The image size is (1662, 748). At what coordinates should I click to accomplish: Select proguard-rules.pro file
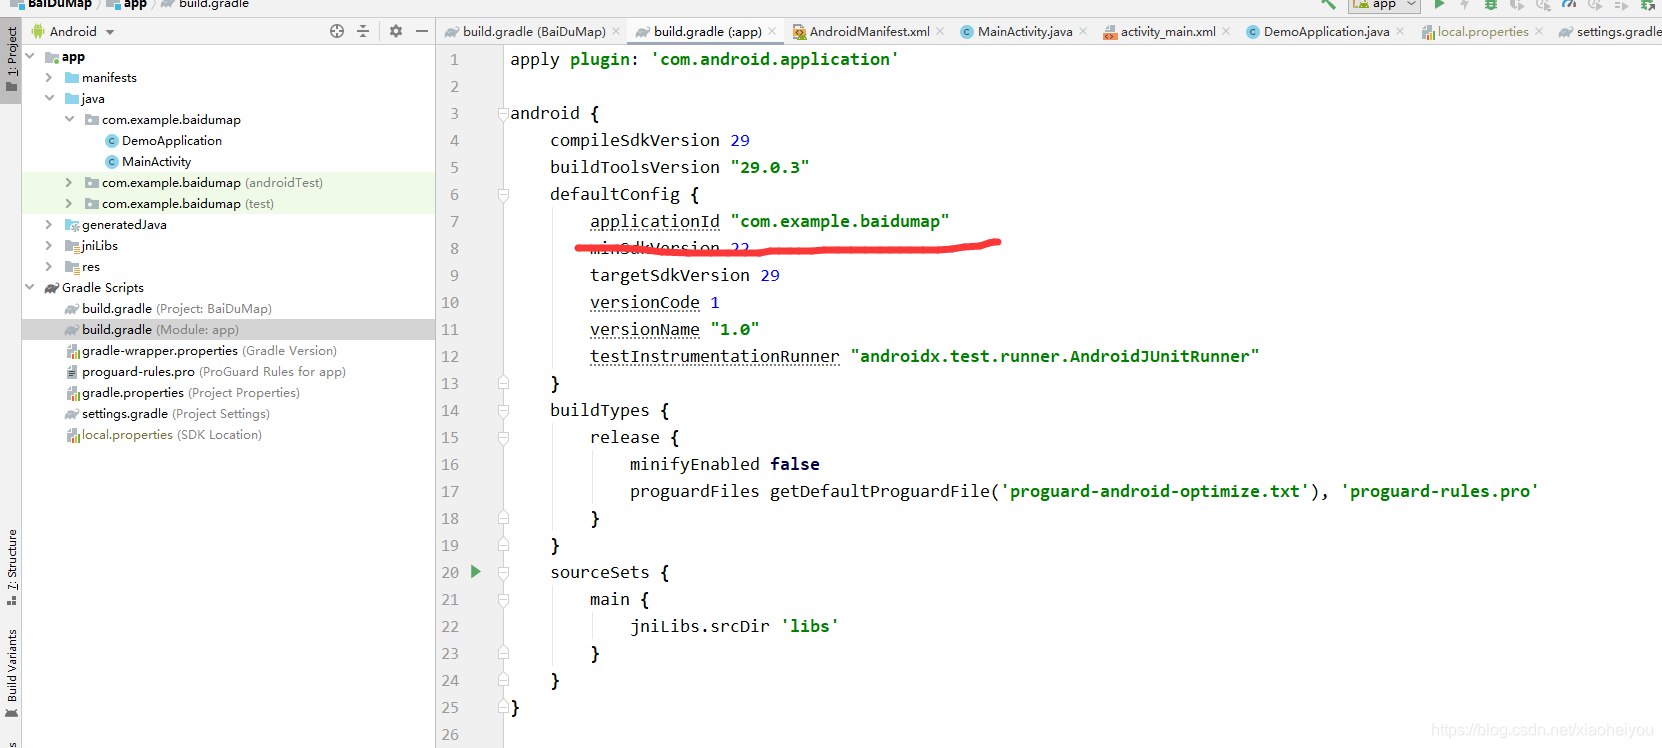coord(214,372)
